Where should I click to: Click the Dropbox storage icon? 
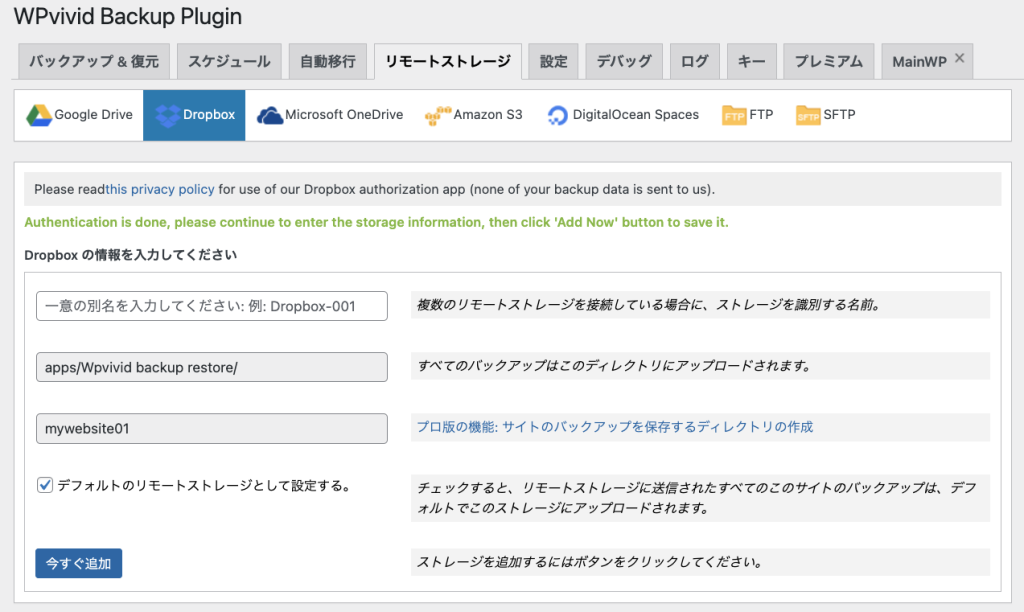click(167, 115)
